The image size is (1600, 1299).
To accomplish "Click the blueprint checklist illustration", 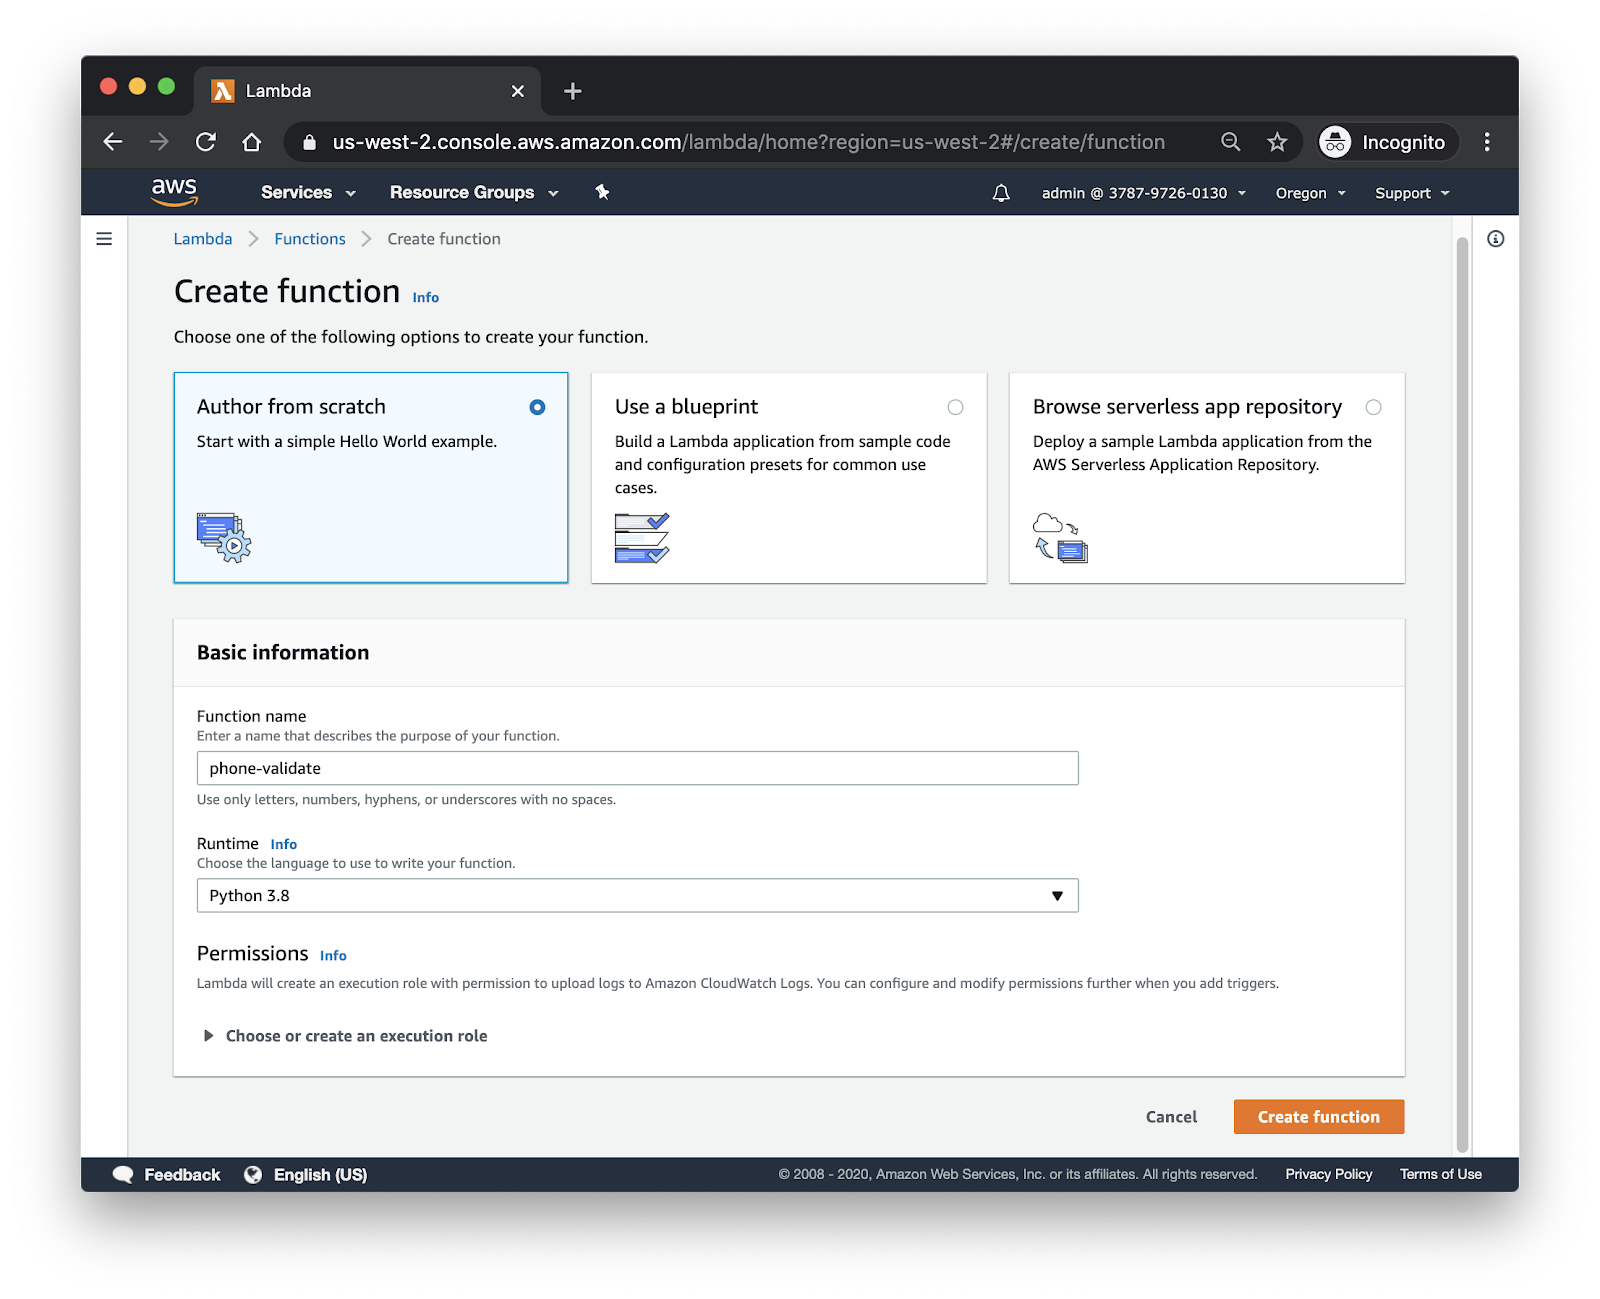I will pyautogui.click(x=642, y=538).
